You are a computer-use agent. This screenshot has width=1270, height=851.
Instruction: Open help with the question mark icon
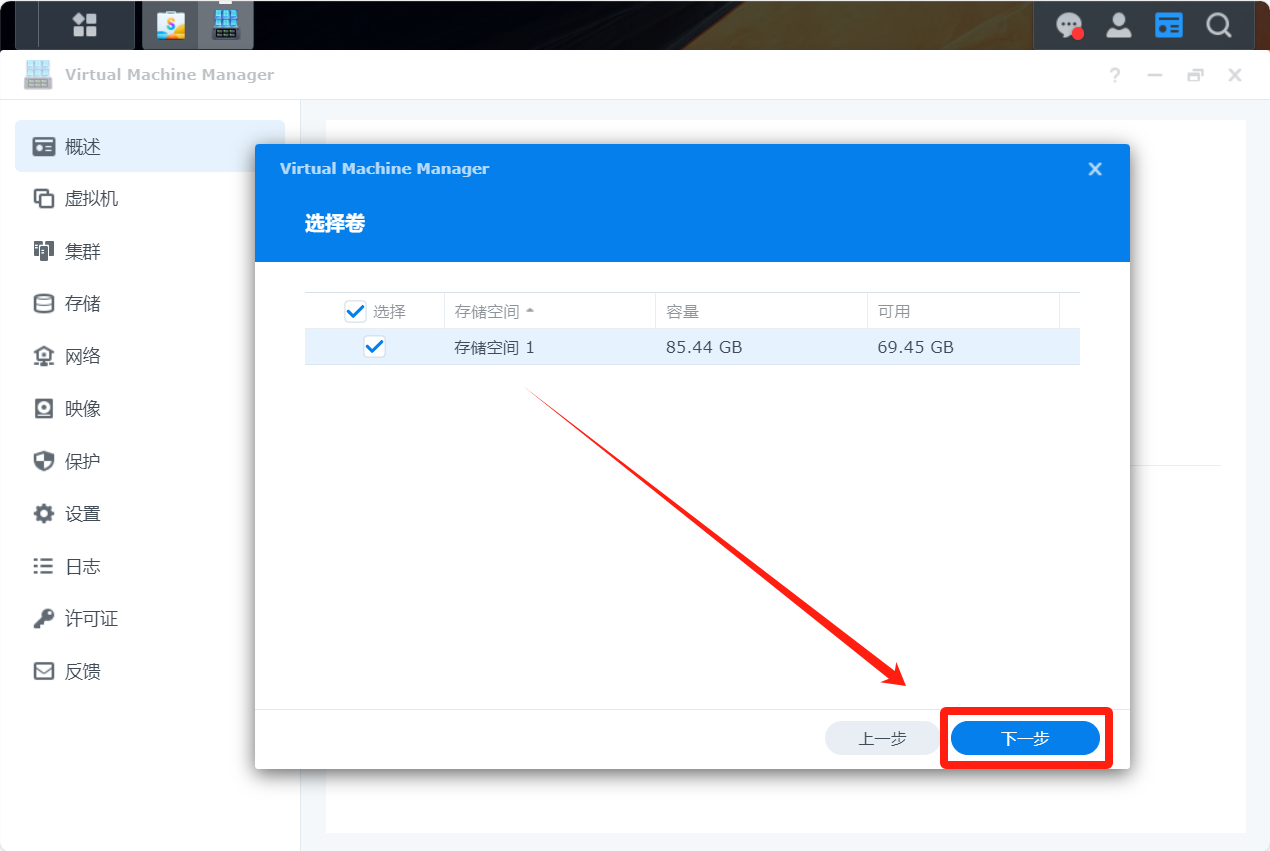[1115, 75]
